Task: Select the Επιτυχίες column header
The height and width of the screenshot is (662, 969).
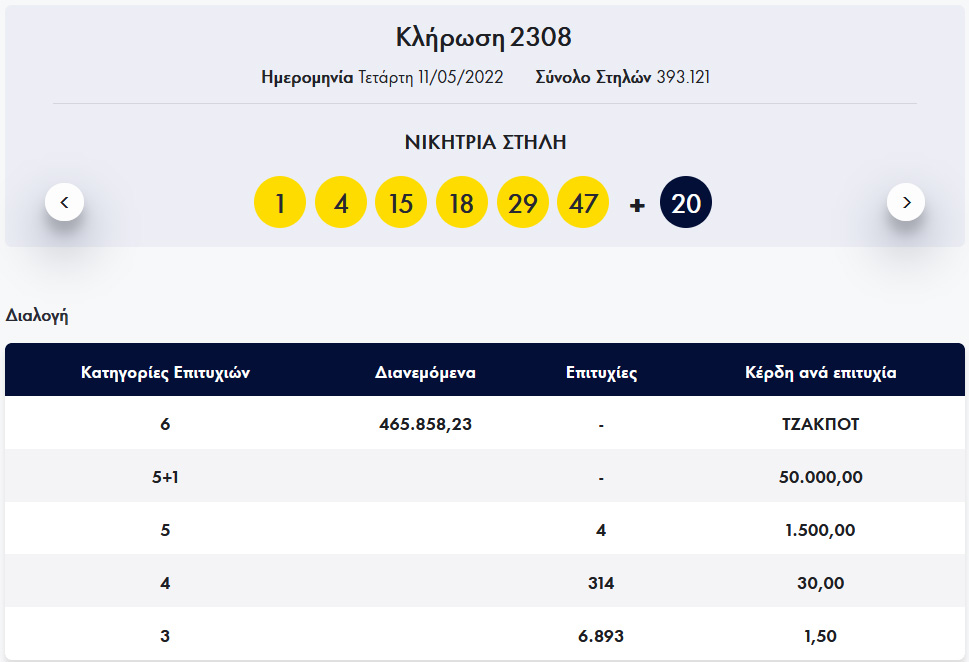Action: click(601, 373)
